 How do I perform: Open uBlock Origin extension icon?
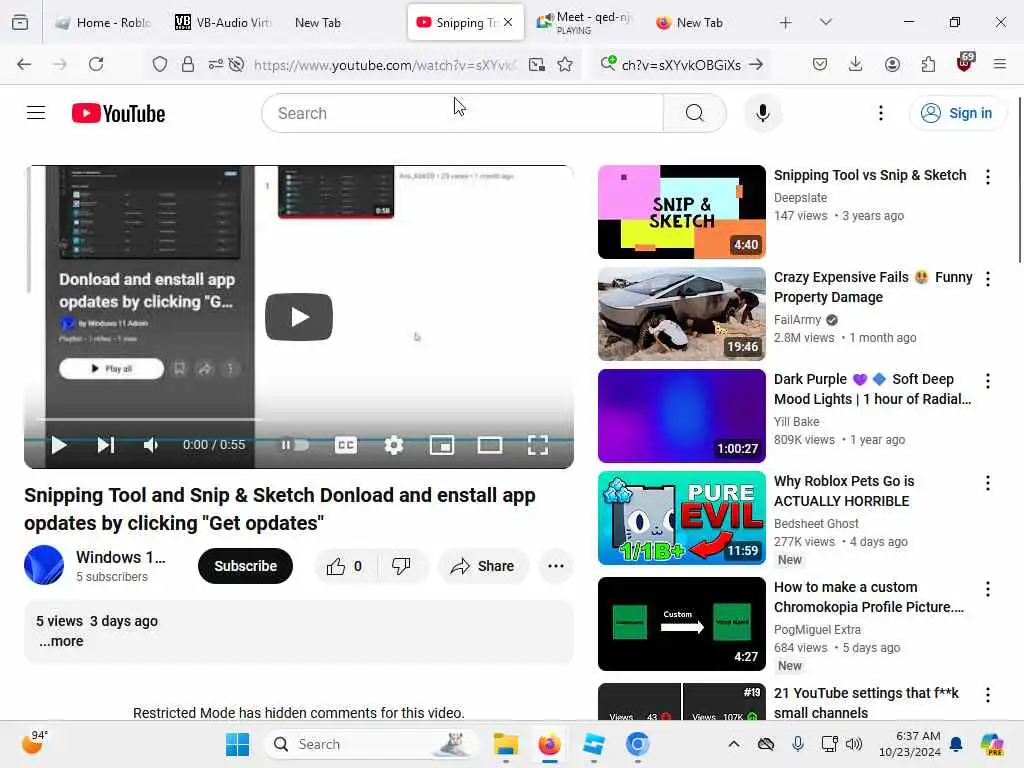(x=965, y=63)
